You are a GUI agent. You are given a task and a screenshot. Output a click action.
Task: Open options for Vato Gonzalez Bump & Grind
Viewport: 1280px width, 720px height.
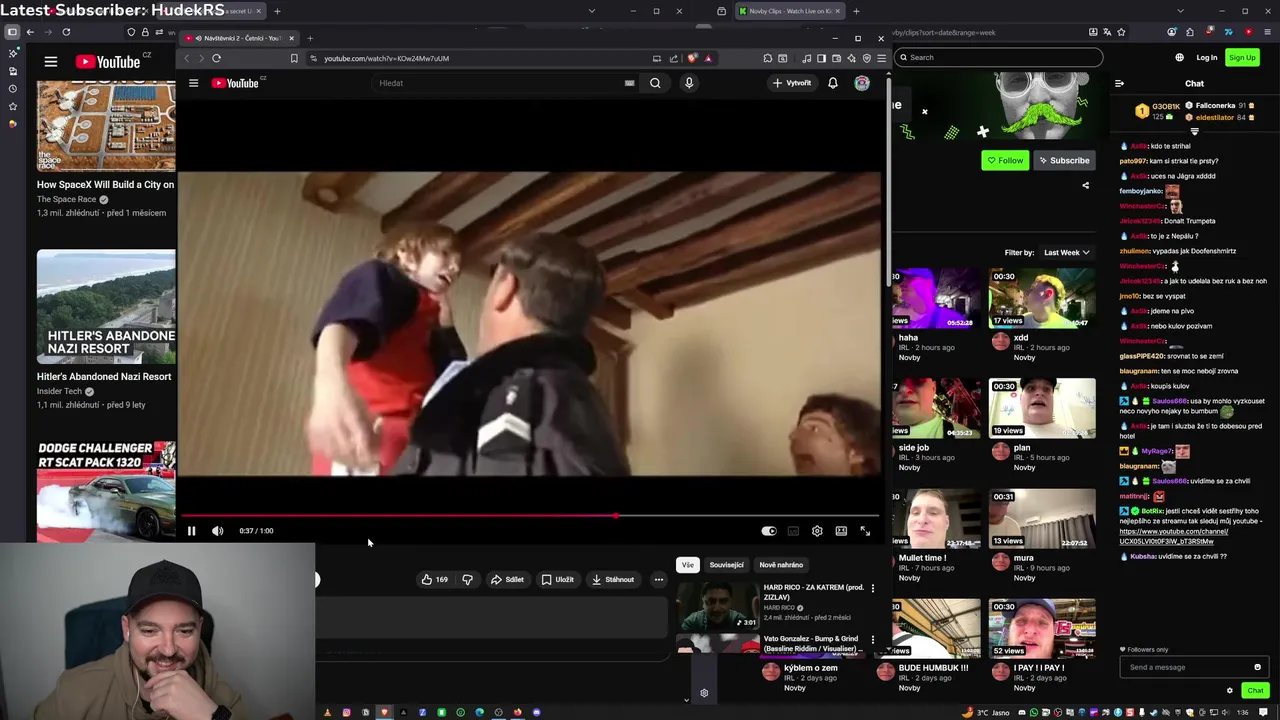click(872, 639)
